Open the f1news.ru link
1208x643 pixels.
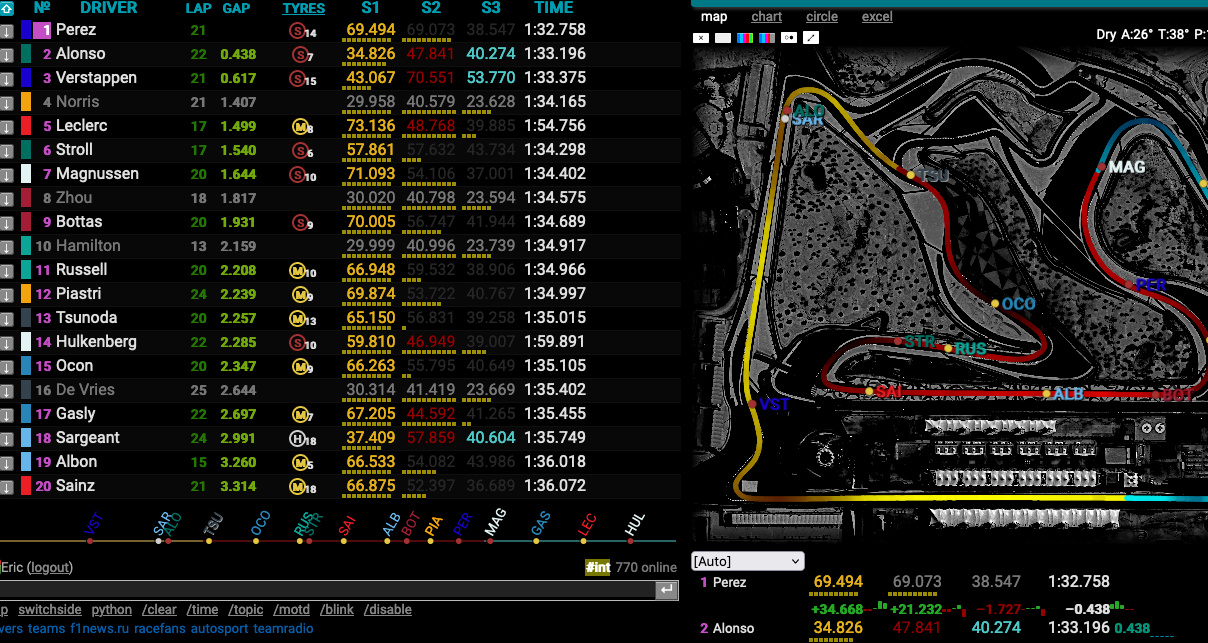point(100,629)
